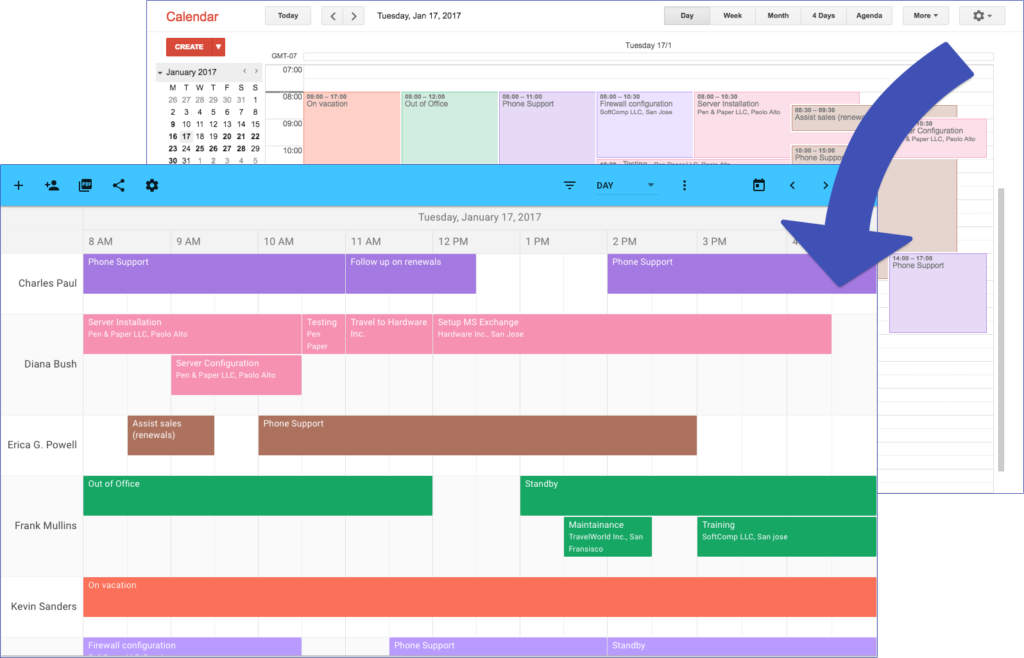Open the share icon in the blue toolbar
This screenshot has height=658, width=1024.
click(118, 185)
